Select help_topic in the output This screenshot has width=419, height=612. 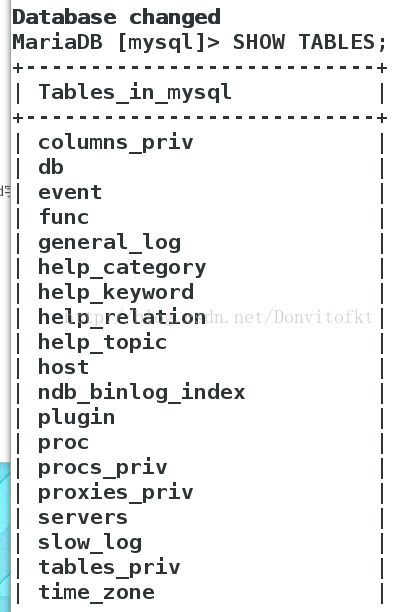click(103, 343)
